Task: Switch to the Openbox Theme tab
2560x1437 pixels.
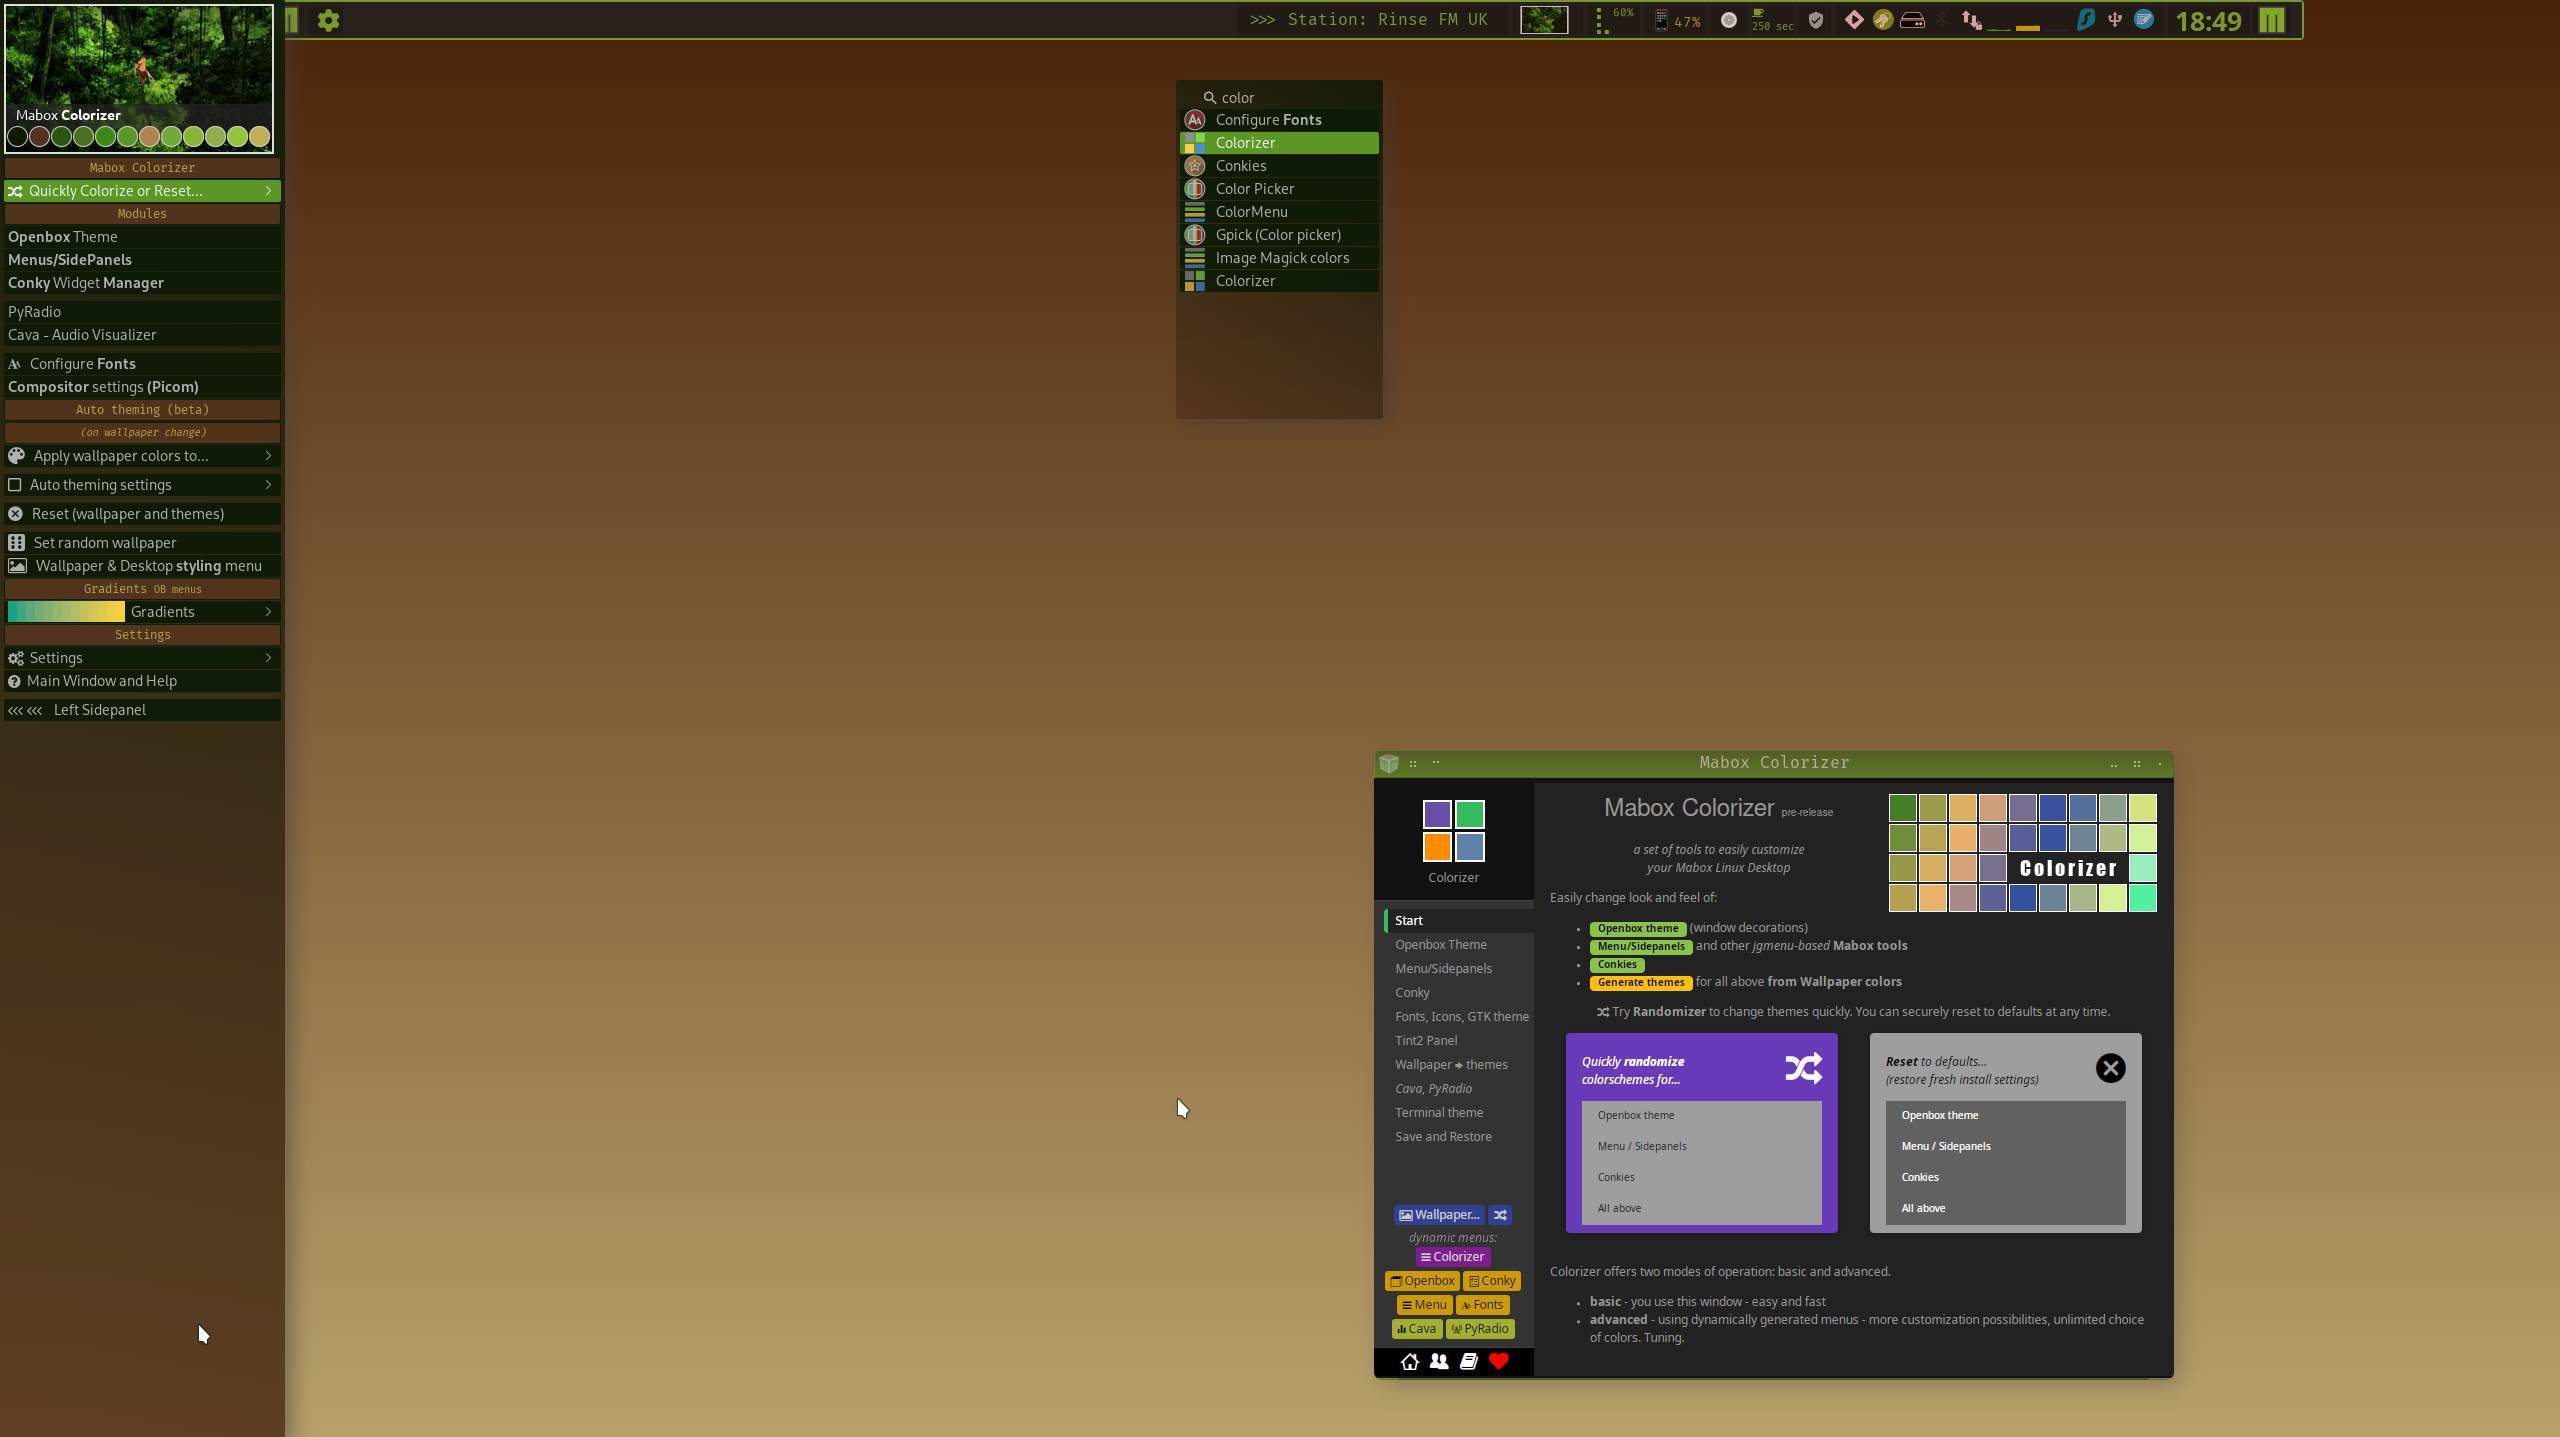Action: coord(1440,944)
